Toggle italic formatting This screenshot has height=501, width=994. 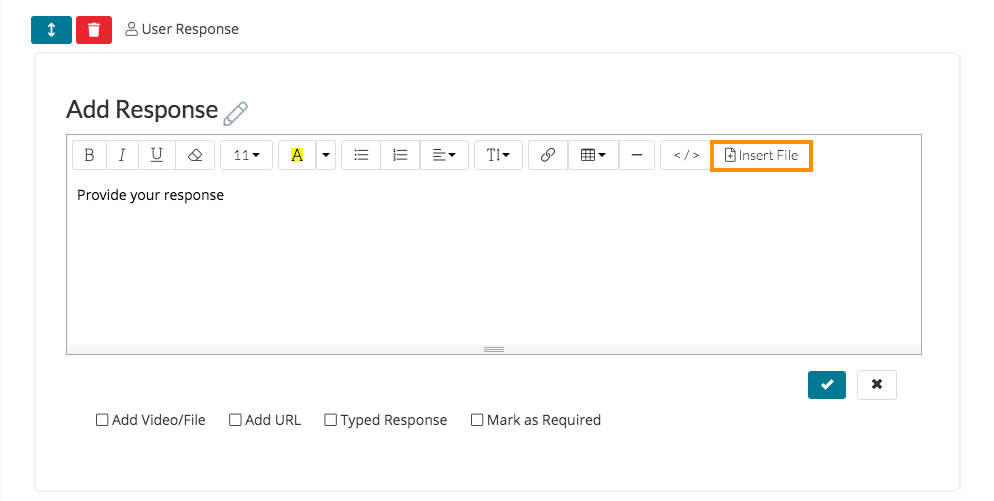(122, 155)
